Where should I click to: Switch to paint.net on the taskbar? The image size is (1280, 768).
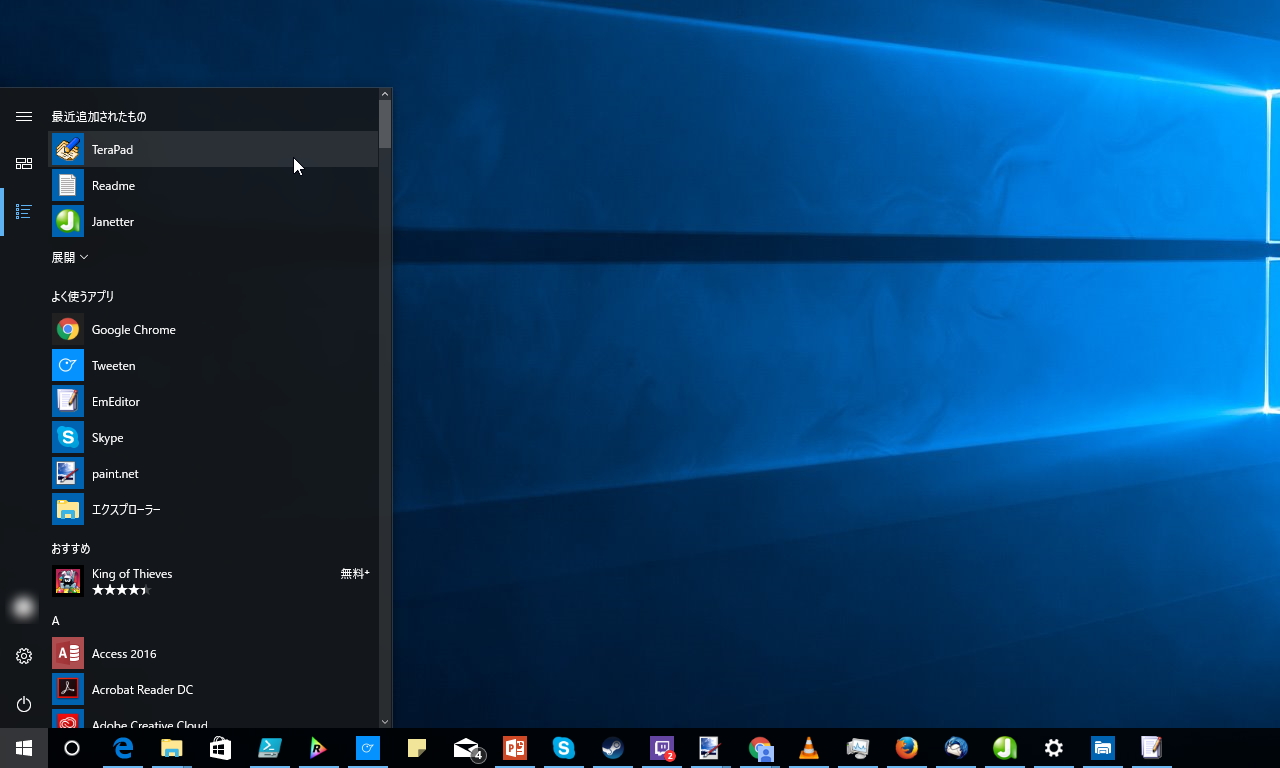point(710,748)
